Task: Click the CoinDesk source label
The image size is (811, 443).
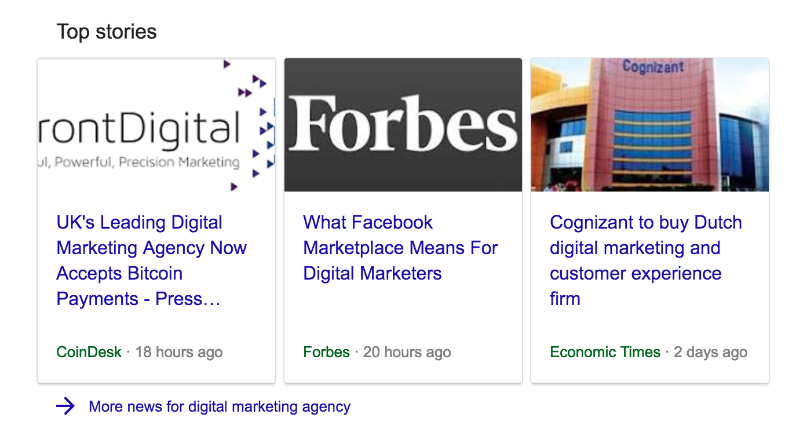Action: click(x=89, y=352)
